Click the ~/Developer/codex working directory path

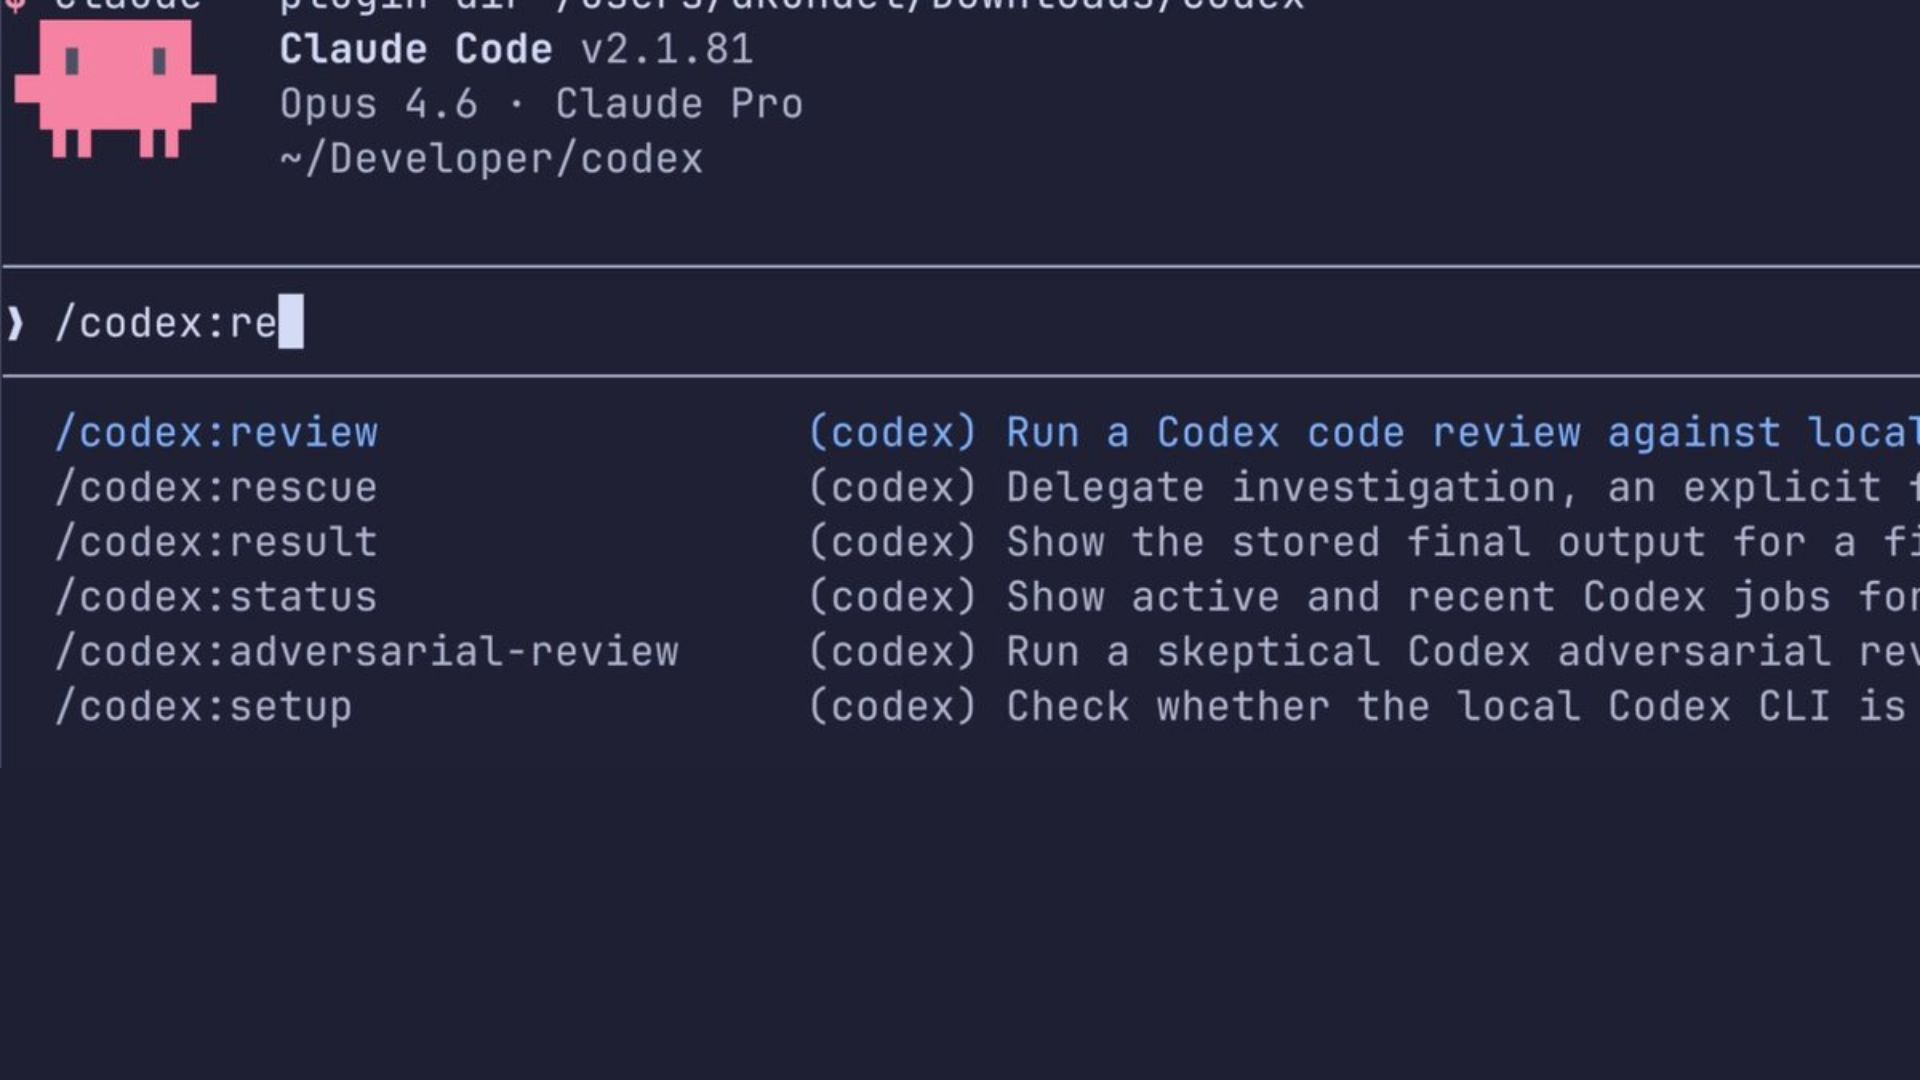pos(492,159)
